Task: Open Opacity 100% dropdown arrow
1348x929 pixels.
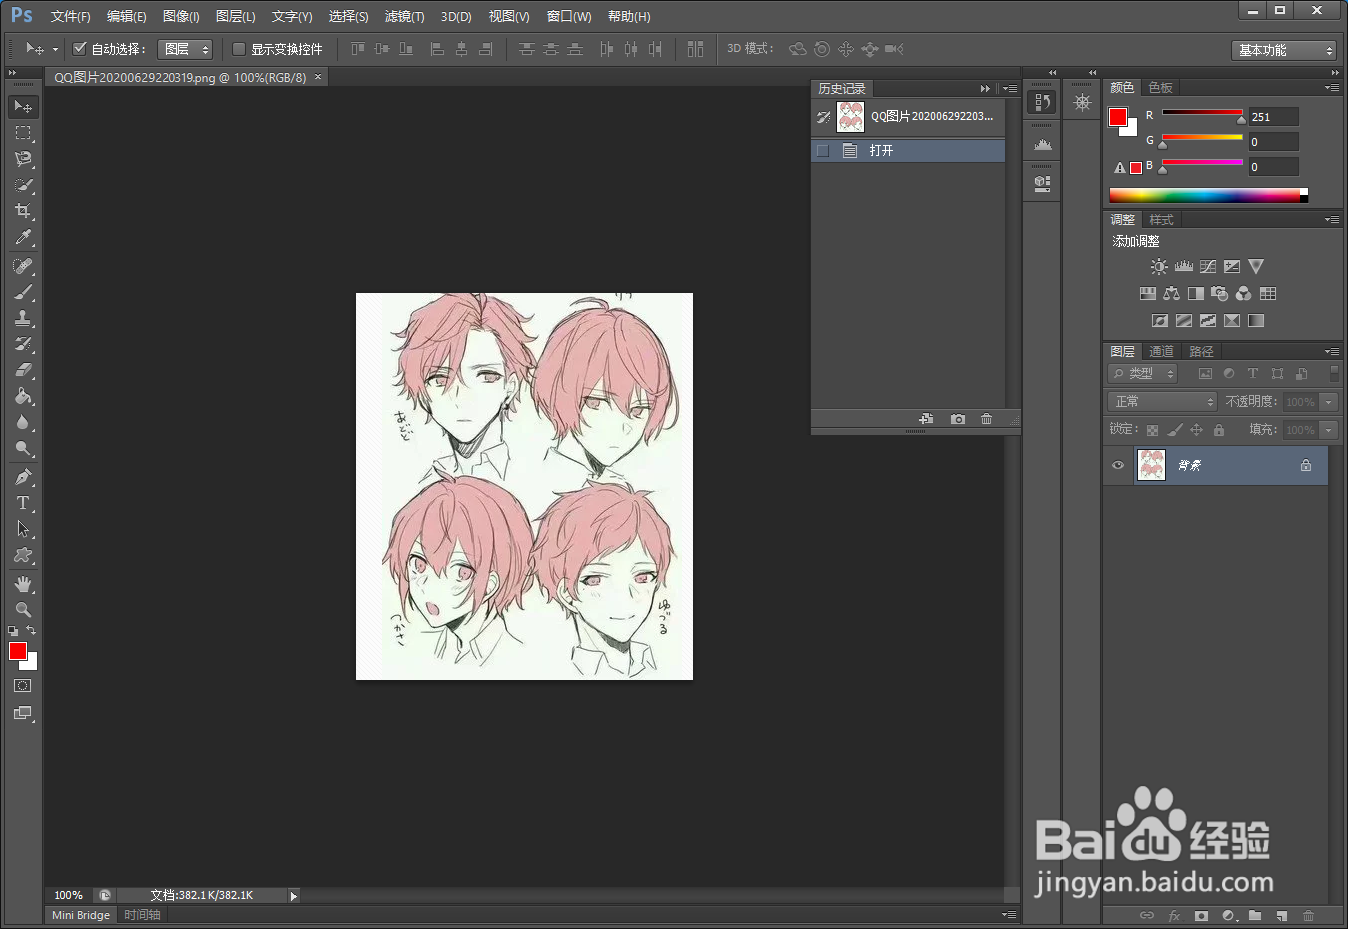Action: point(1329,402)
